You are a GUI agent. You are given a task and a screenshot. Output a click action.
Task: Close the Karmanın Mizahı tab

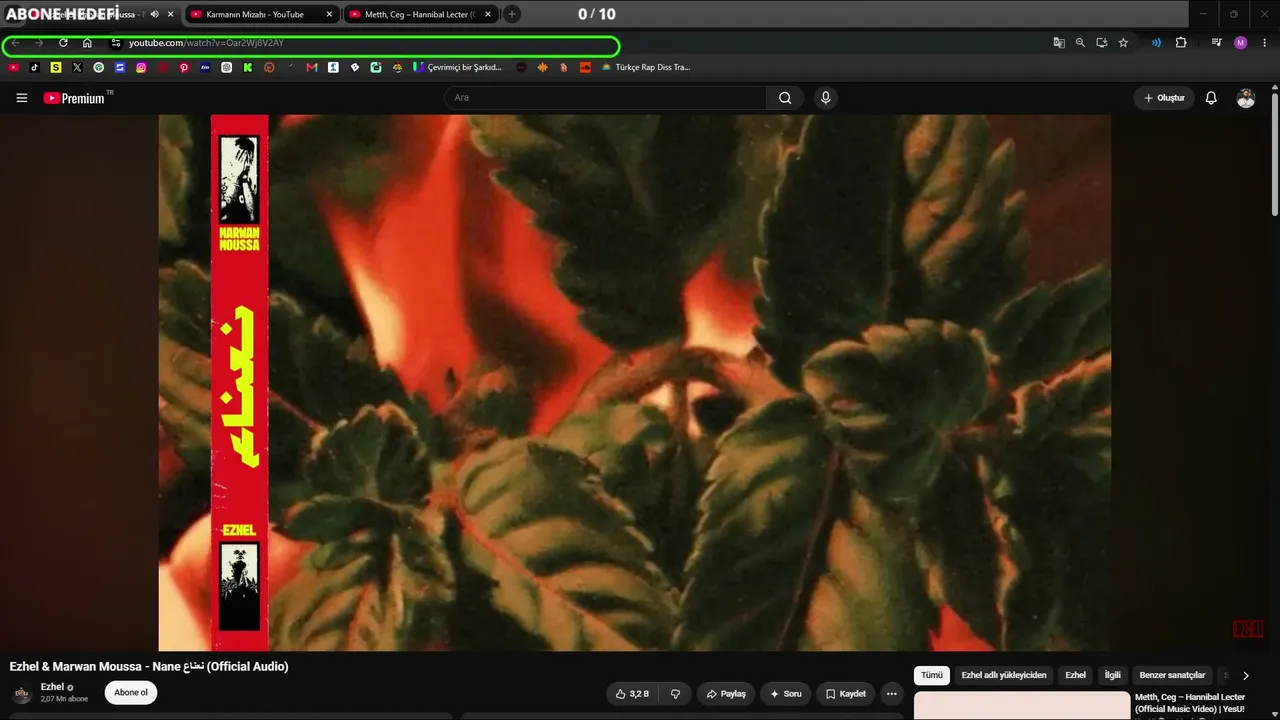click(x=329, y=14)
